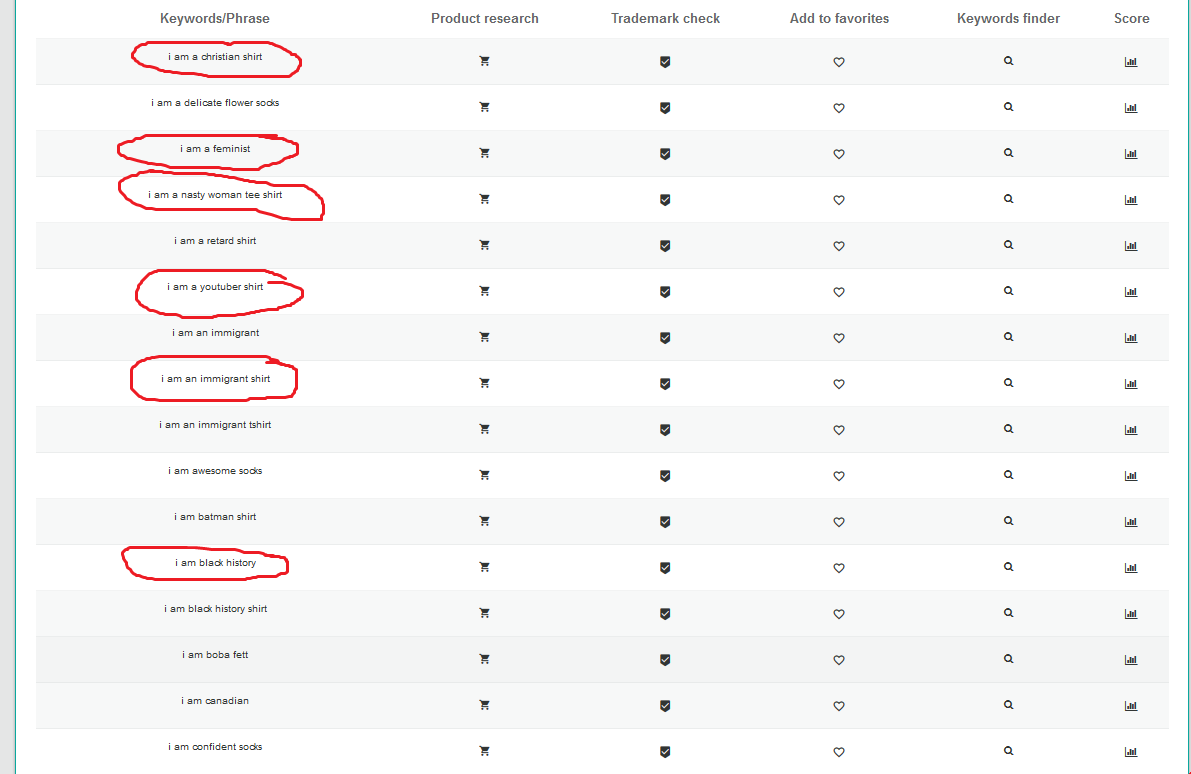Select keyword 'i am an immigrant tshirt'

[x=215, y=425]
